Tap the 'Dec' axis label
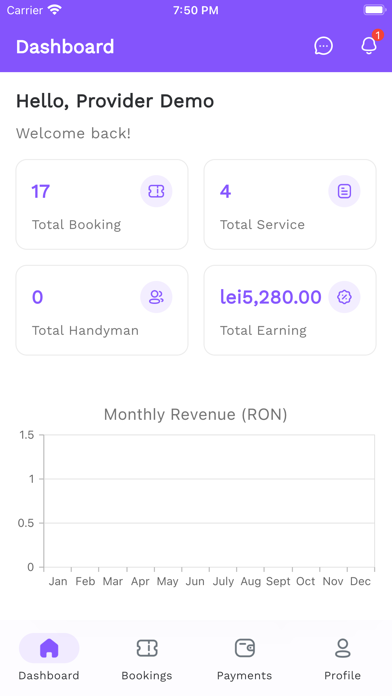This screenshot has height=696, width=392. click(x=360, y=581)
